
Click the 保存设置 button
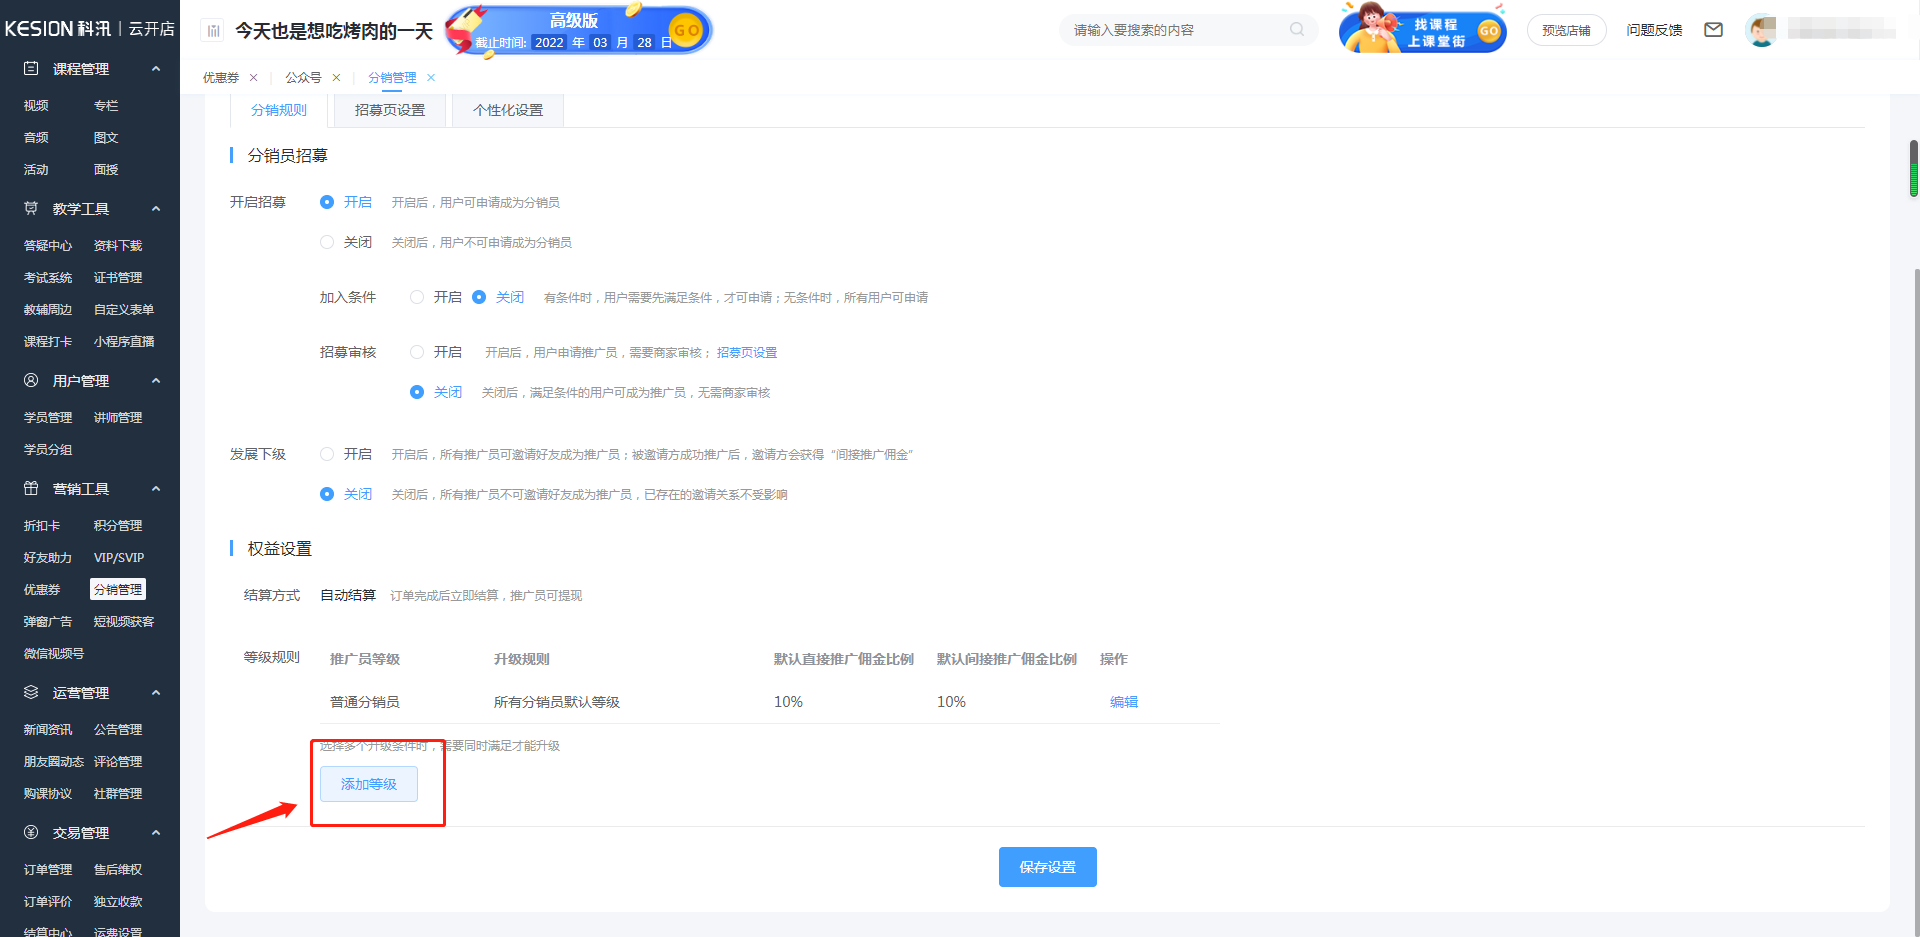[x=1047, y=867]
